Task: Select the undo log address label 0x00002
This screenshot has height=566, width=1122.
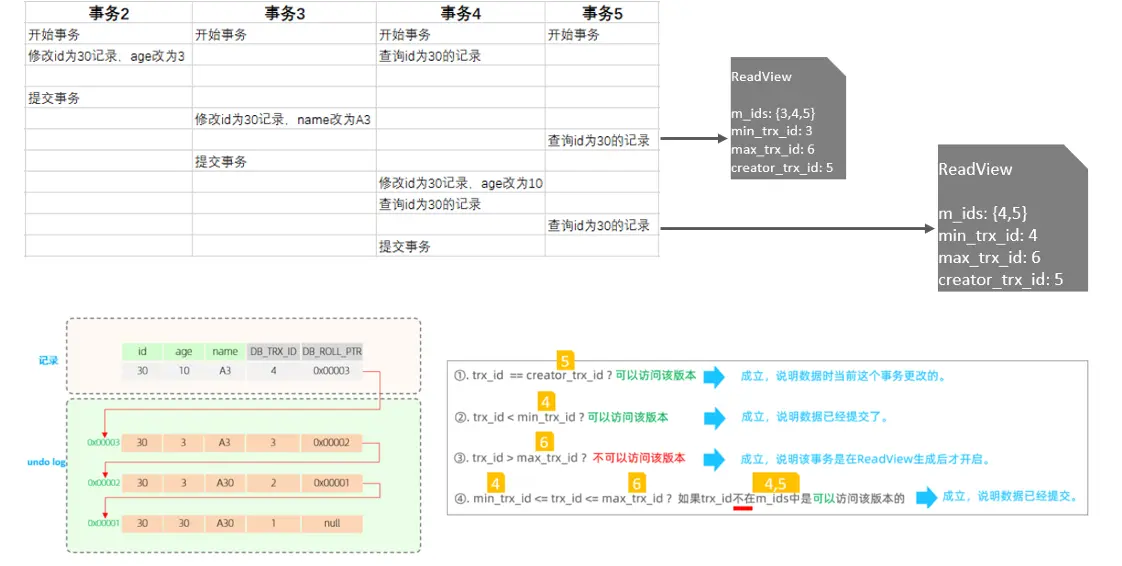Action: (103, 482)
